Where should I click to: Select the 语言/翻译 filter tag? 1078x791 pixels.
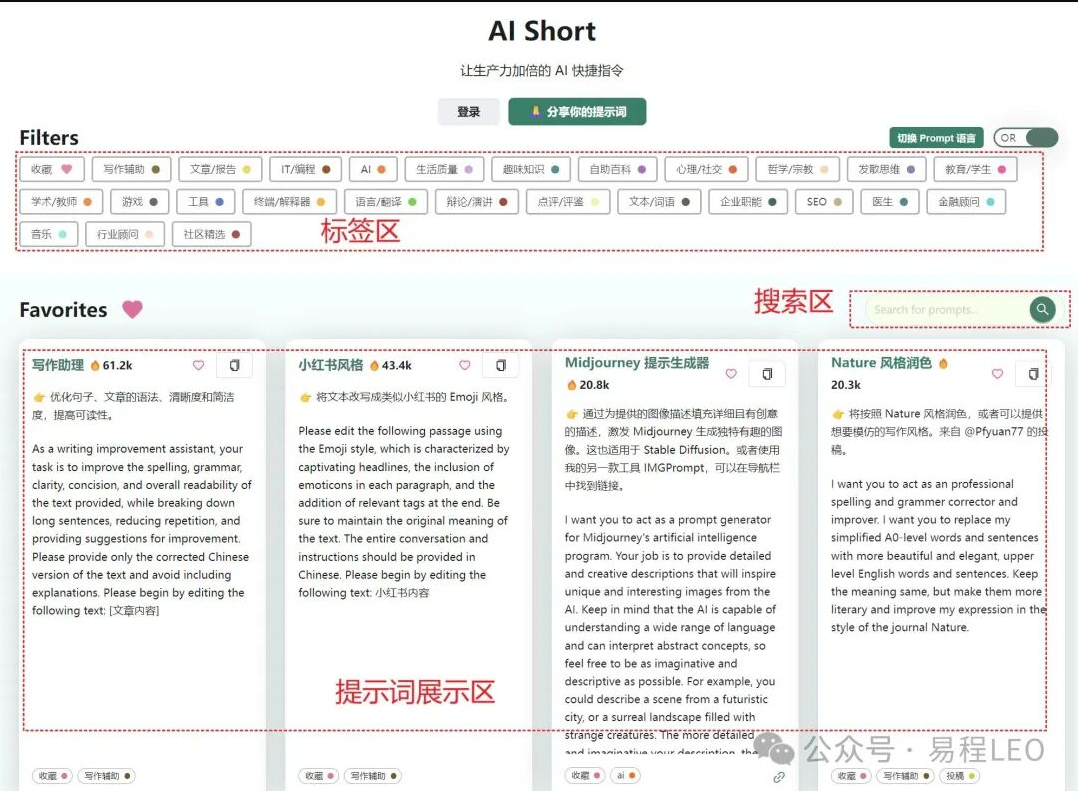pos(386,202)
